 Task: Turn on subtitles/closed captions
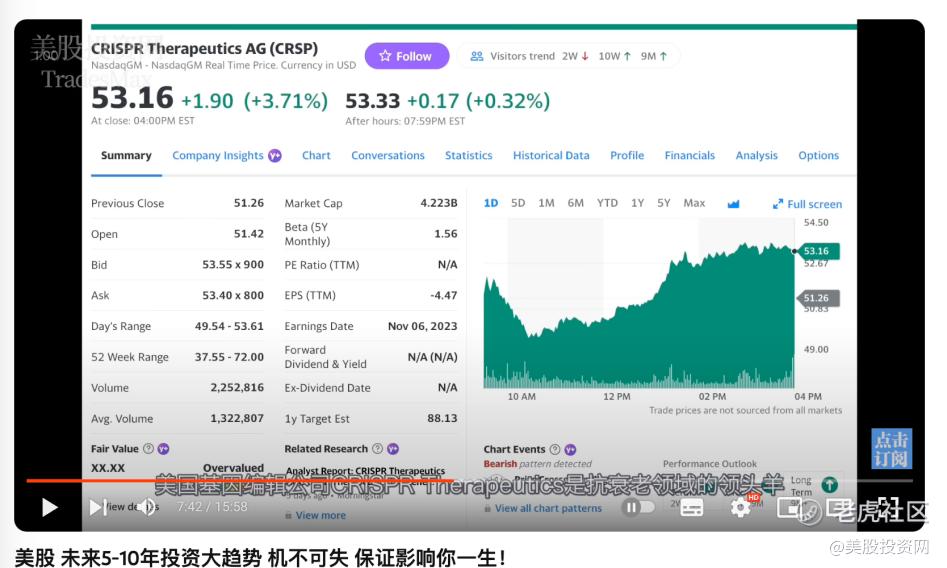tap(692, 508)
